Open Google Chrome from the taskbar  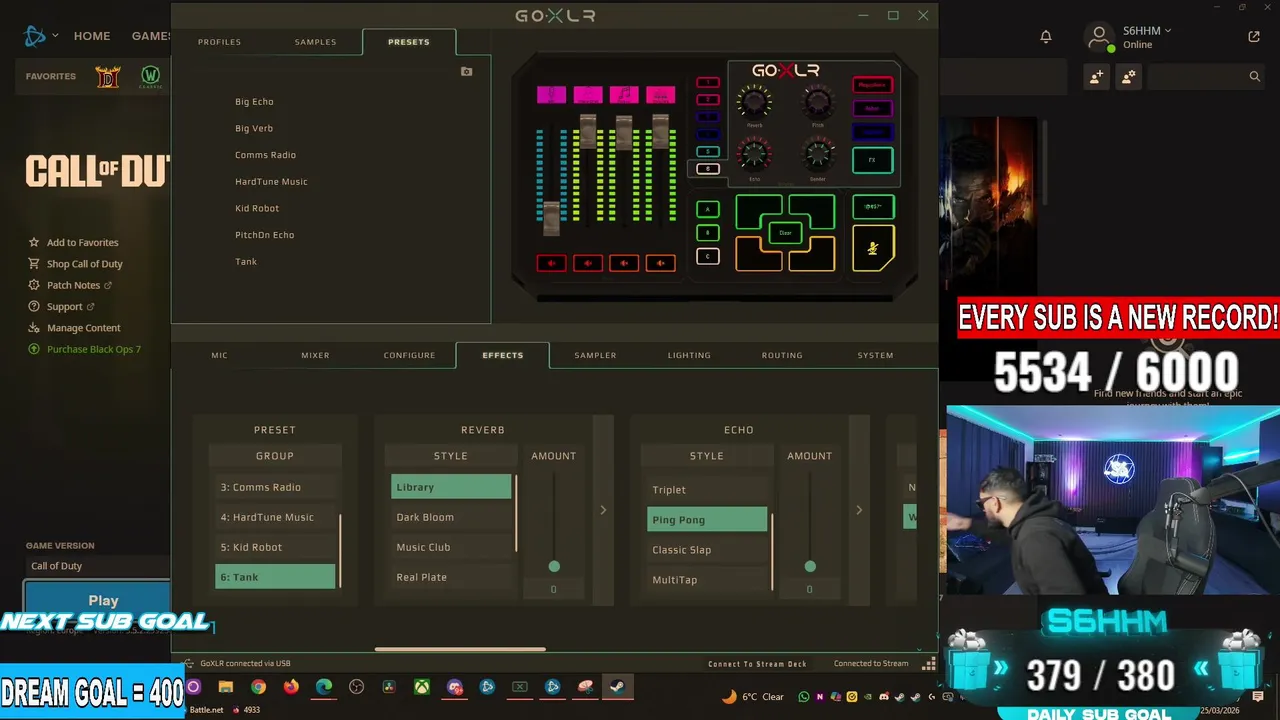(x=258, y=687)
